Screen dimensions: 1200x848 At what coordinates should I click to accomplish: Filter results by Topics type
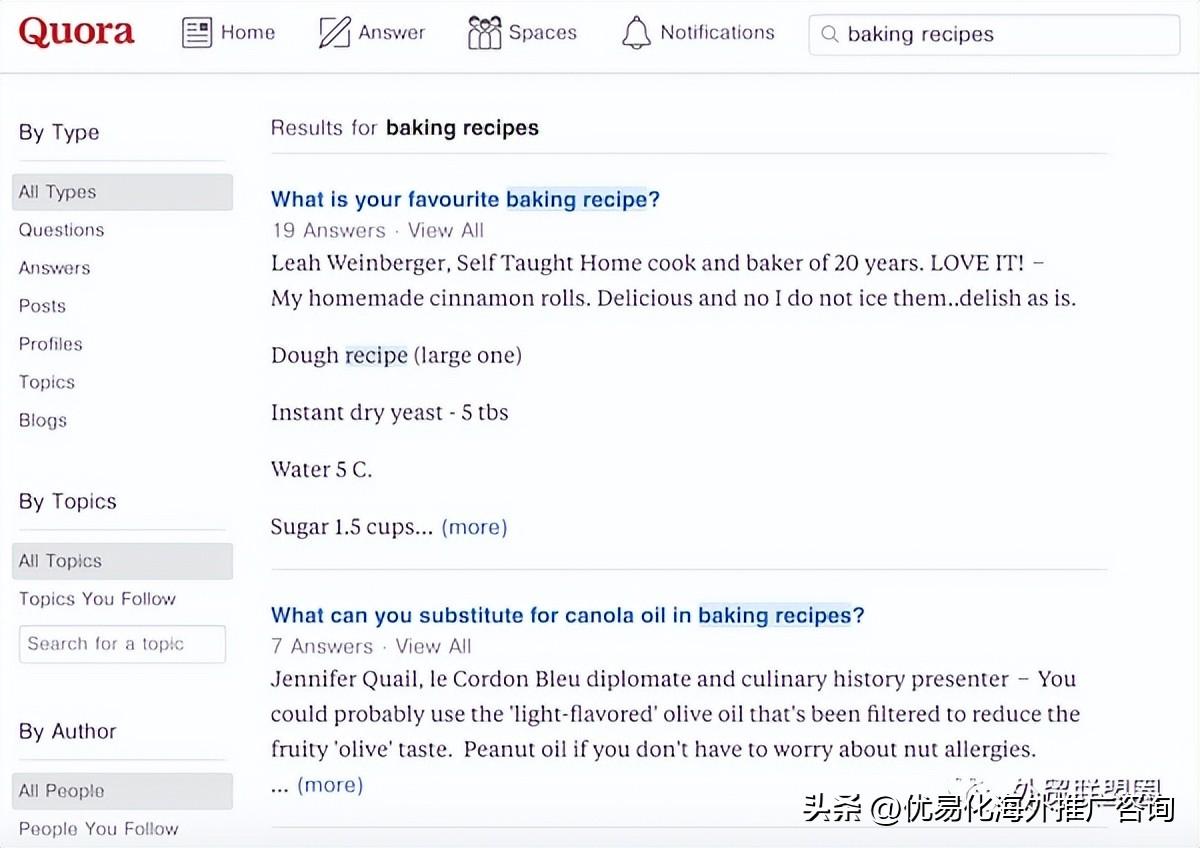coord(46,382)
